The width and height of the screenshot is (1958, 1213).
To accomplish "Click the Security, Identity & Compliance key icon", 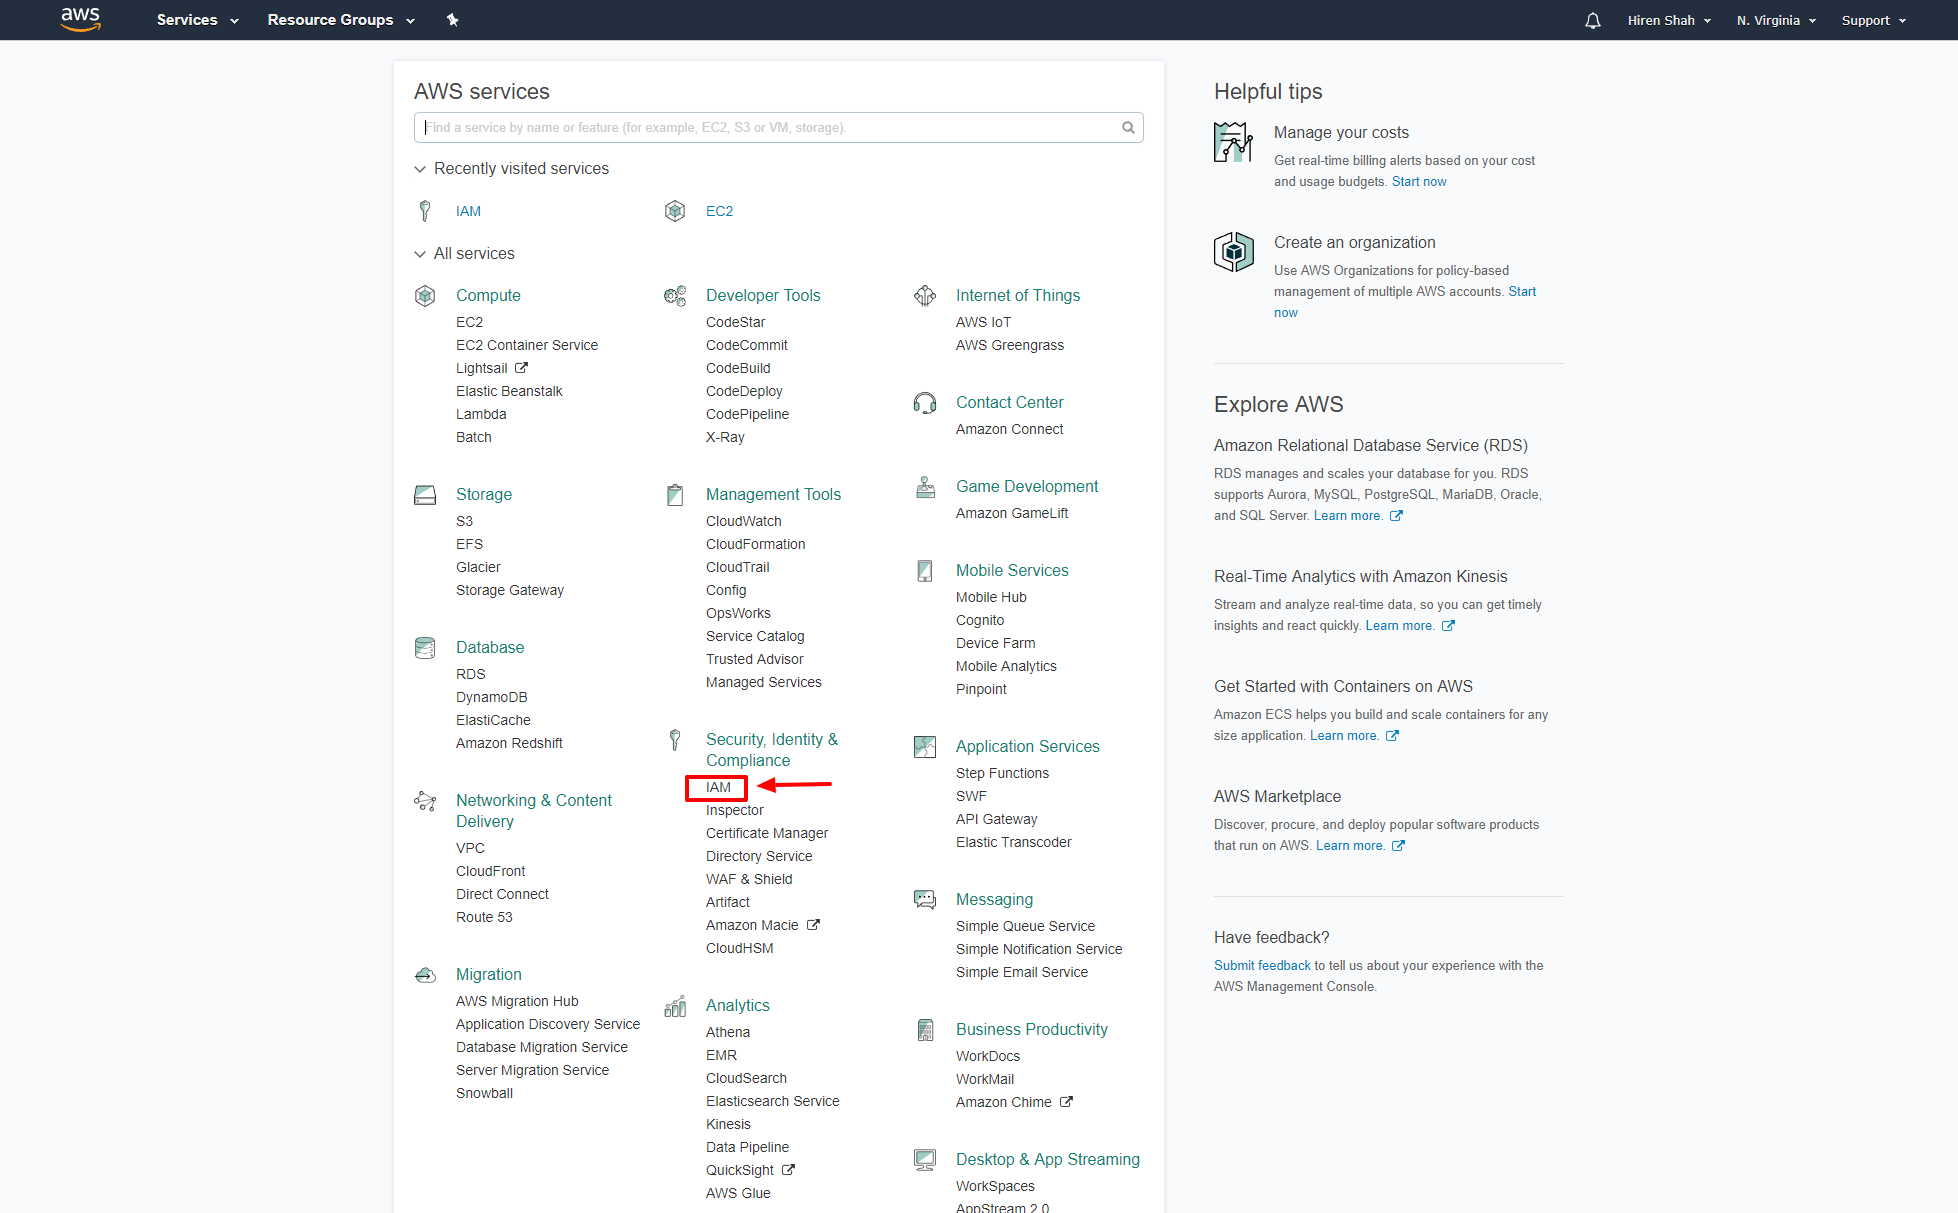I will click(675, 739).
